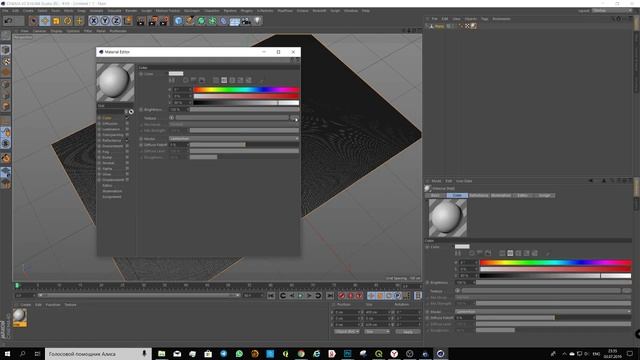Viewport: 640px width, 360px height.
Task: Select the Live Selection tool
Action: (x=33, y=21)
